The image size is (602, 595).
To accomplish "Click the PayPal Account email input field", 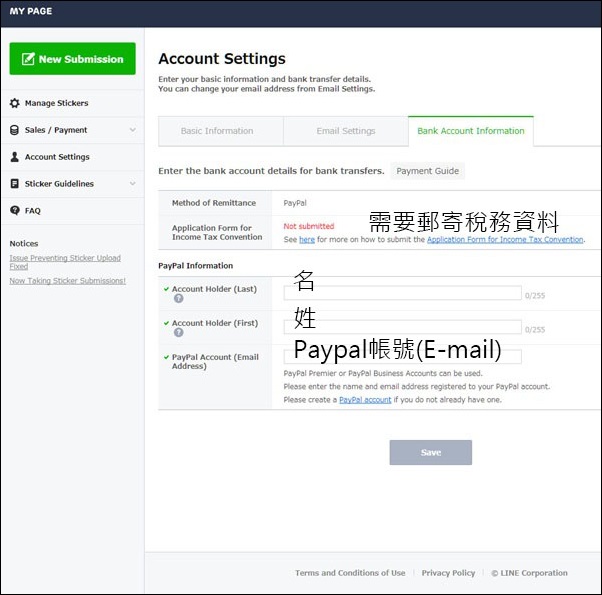I will [x=402, y=357].
